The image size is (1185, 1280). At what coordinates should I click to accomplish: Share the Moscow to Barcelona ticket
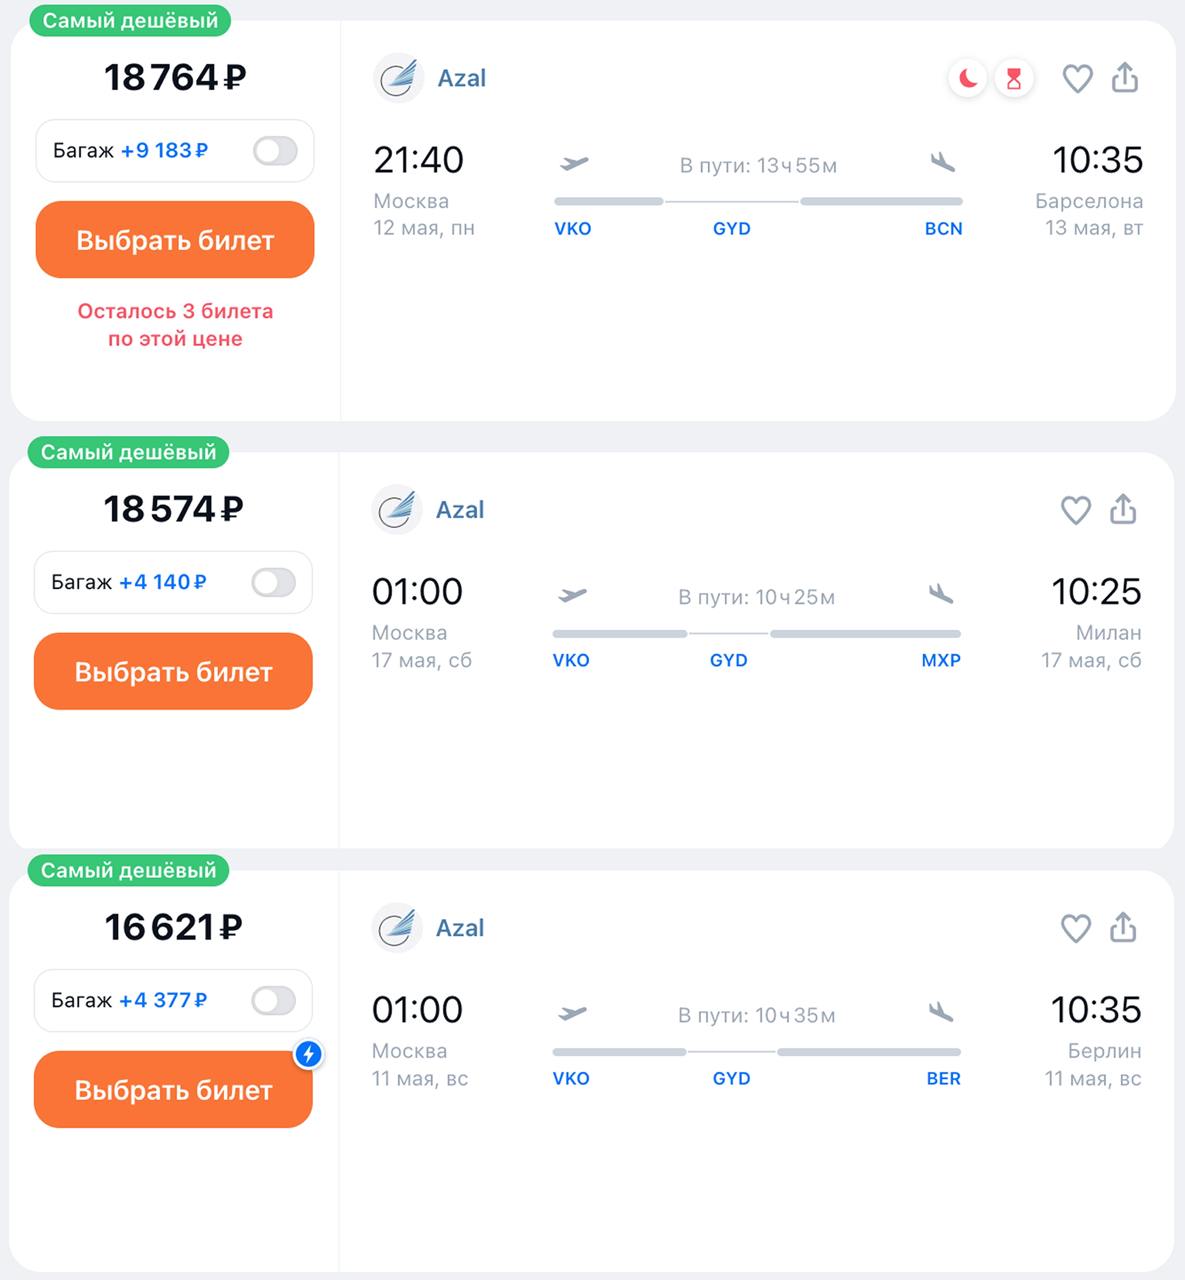(x=1125, y=77)
